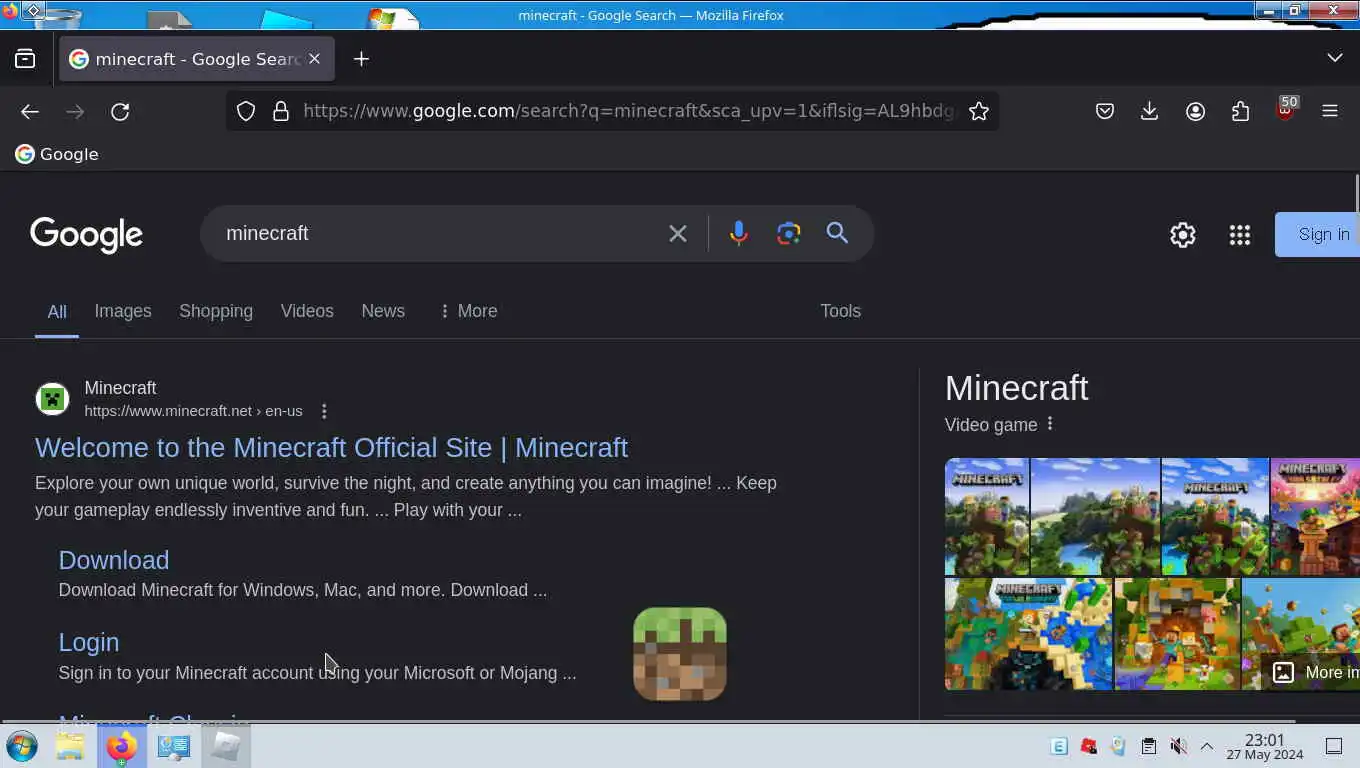1360x768 pixels.
Task: Click the Minecraft grass block image
Action: tap(680, 654)
